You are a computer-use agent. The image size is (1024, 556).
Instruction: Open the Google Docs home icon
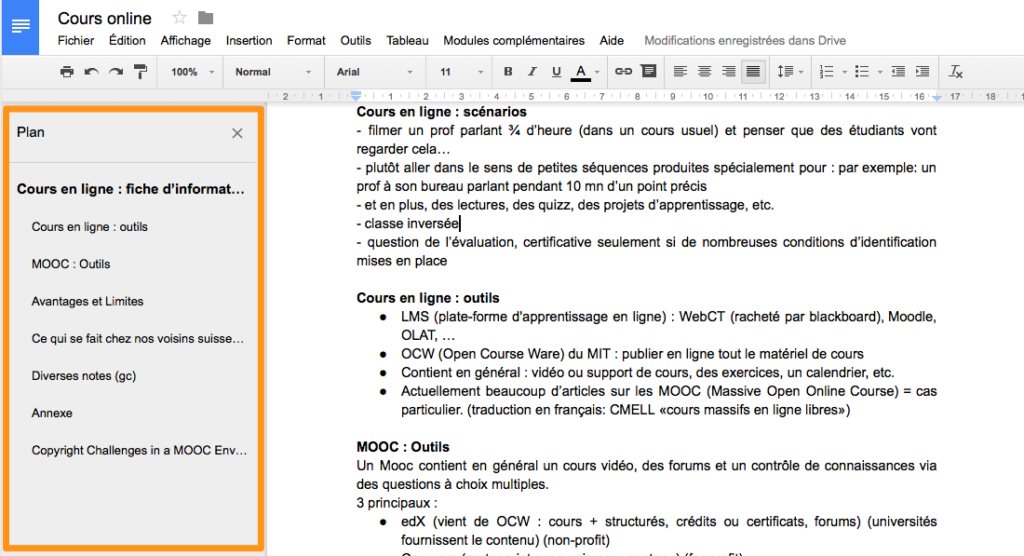click(20, 27)
